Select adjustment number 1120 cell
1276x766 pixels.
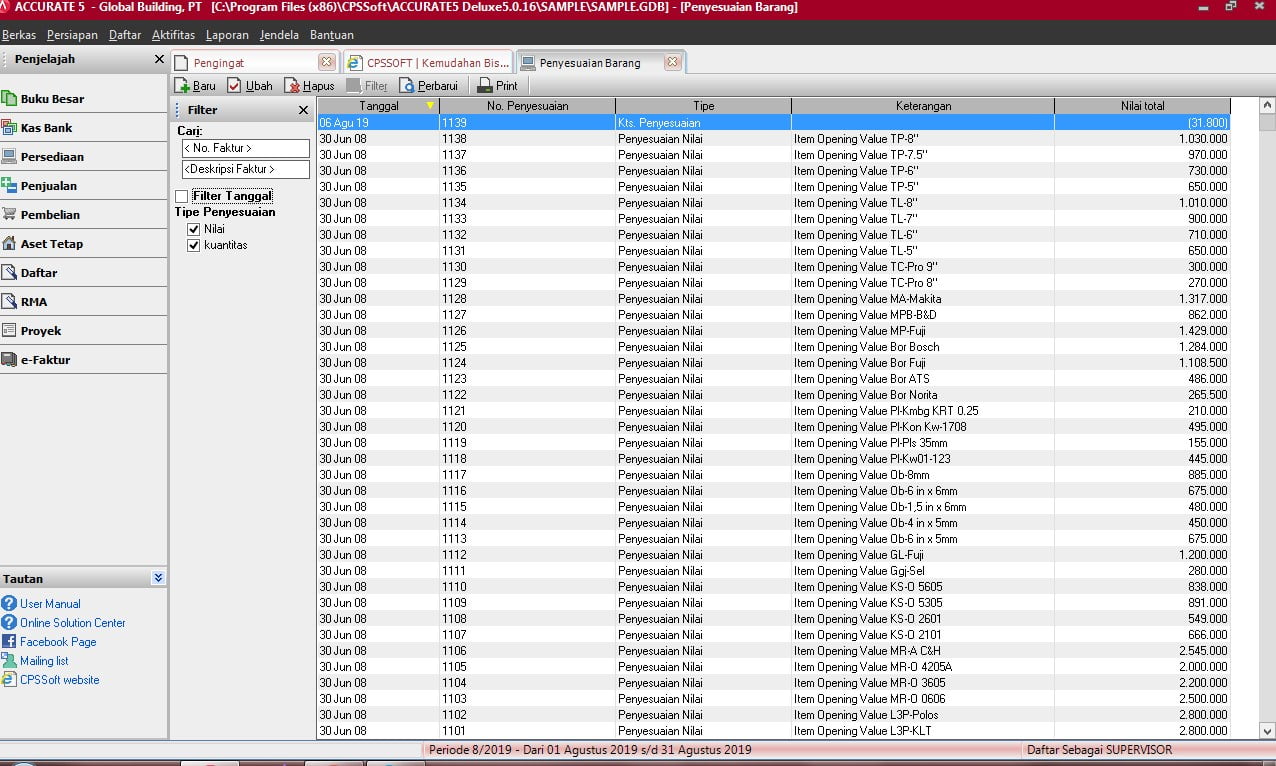(x=527, y=426)
